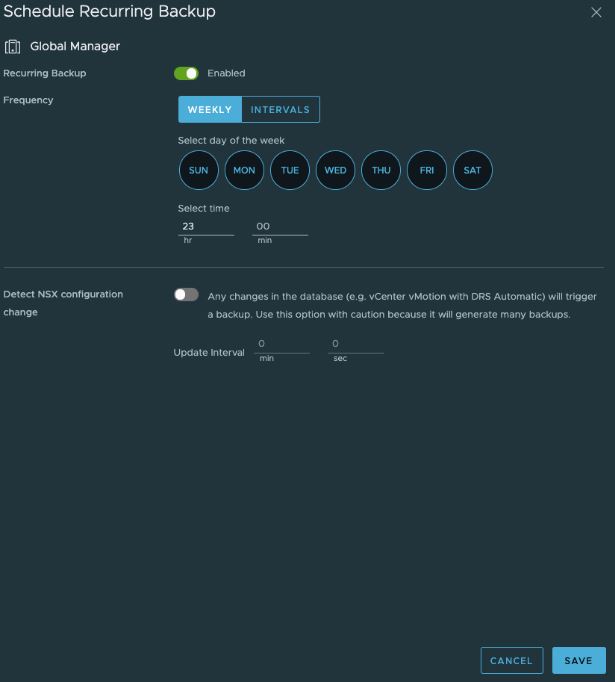This screenshot has width=615, height=682.
Task: Click the Global Manager icon
Action: click(x=13, y=46)
